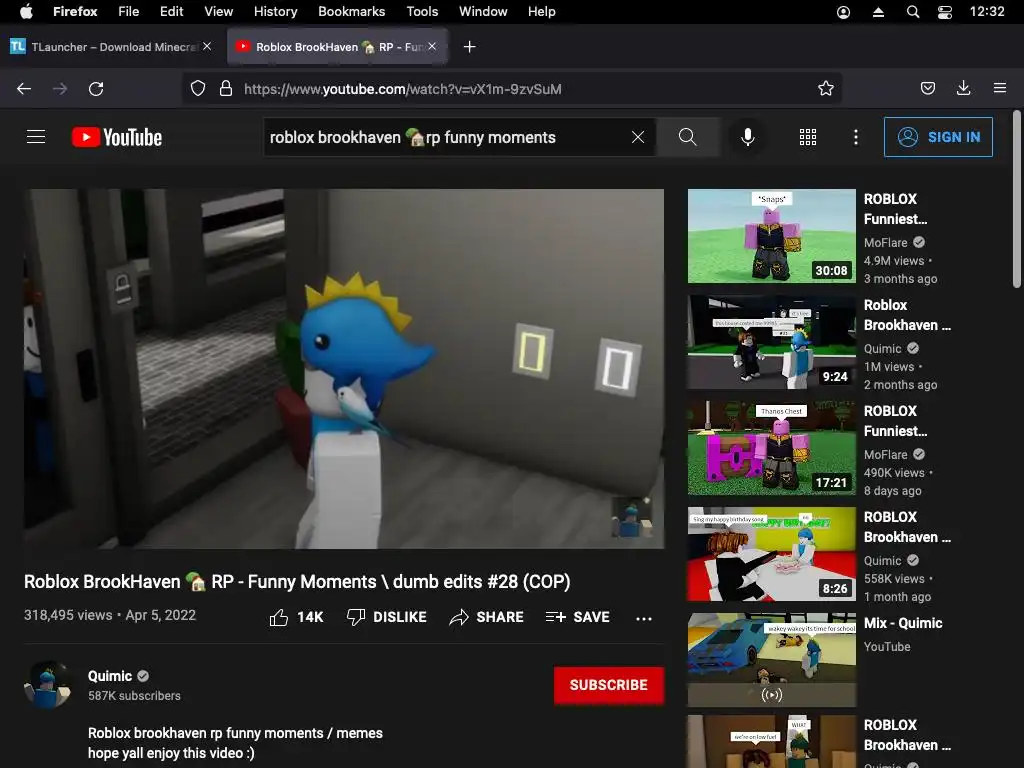The height and width of the screenshot is (768, 1024).
Task: Open the YouTube guide sidebar menu
Action: coord(36,136)
